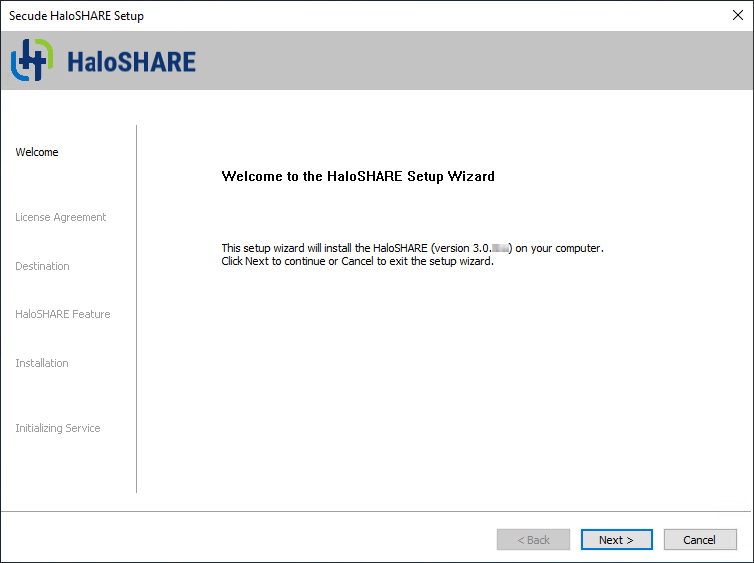754x563 pixels.
Task: Click the disabled Back button
Action: [x=533, y=540]
